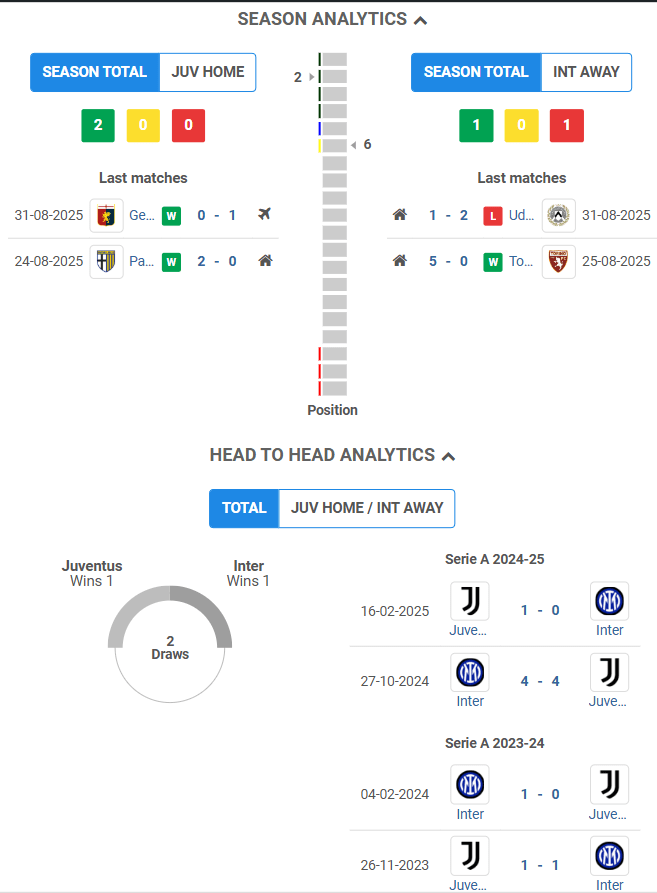The image size is (657, 893).
Task: Click the Juventus logo in the 16-02-2025 match
Action: [470, 601]
